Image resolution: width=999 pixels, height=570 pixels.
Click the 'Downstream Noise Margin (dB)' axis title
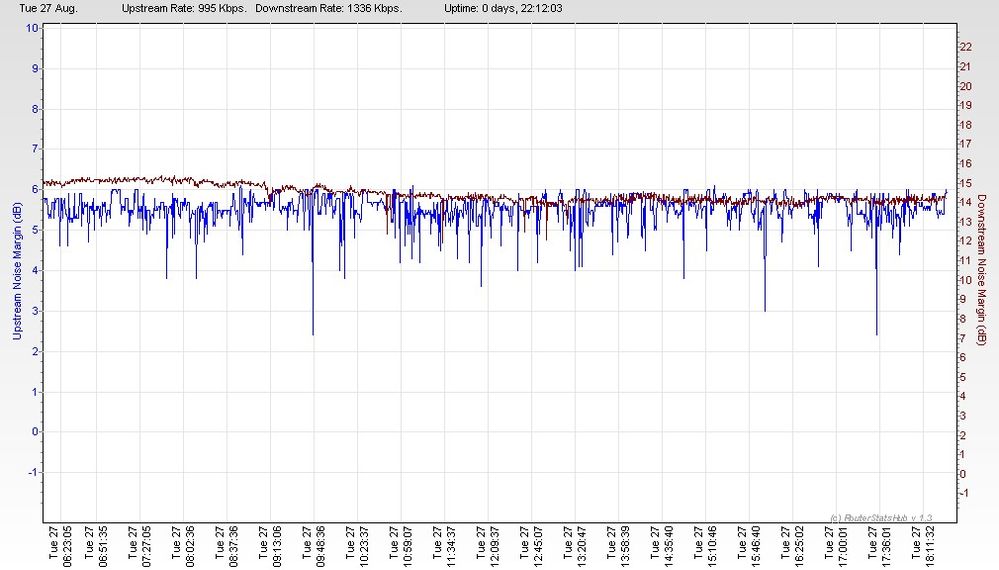981,270
